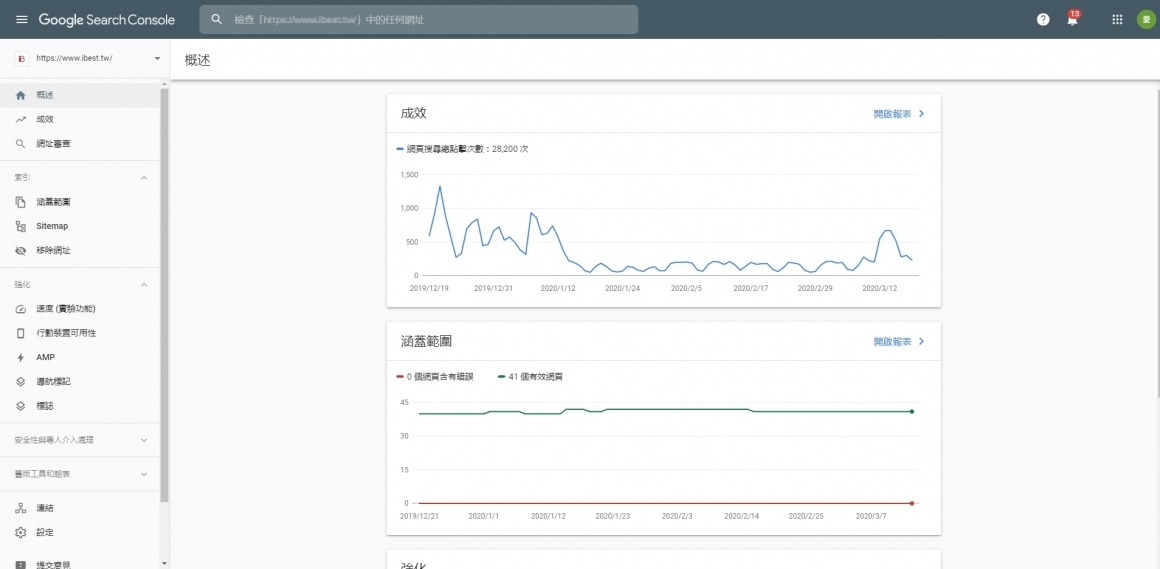
Task: Click the home icon beside 概述
Action: 21,95
